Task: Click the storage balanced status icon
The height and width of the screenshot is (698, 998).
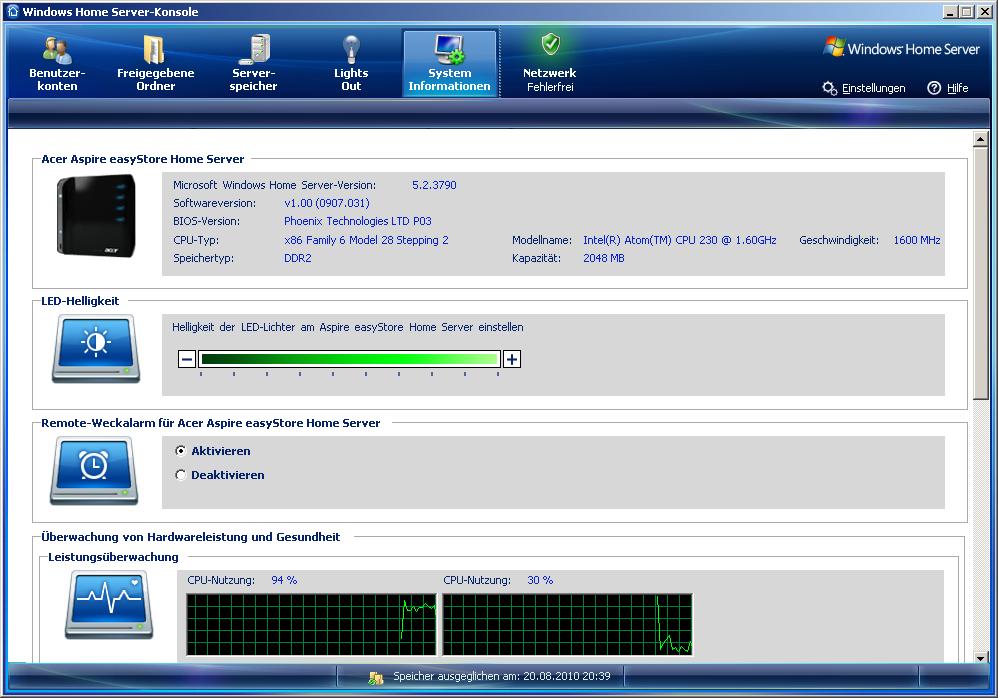Action: click(376, 677)
